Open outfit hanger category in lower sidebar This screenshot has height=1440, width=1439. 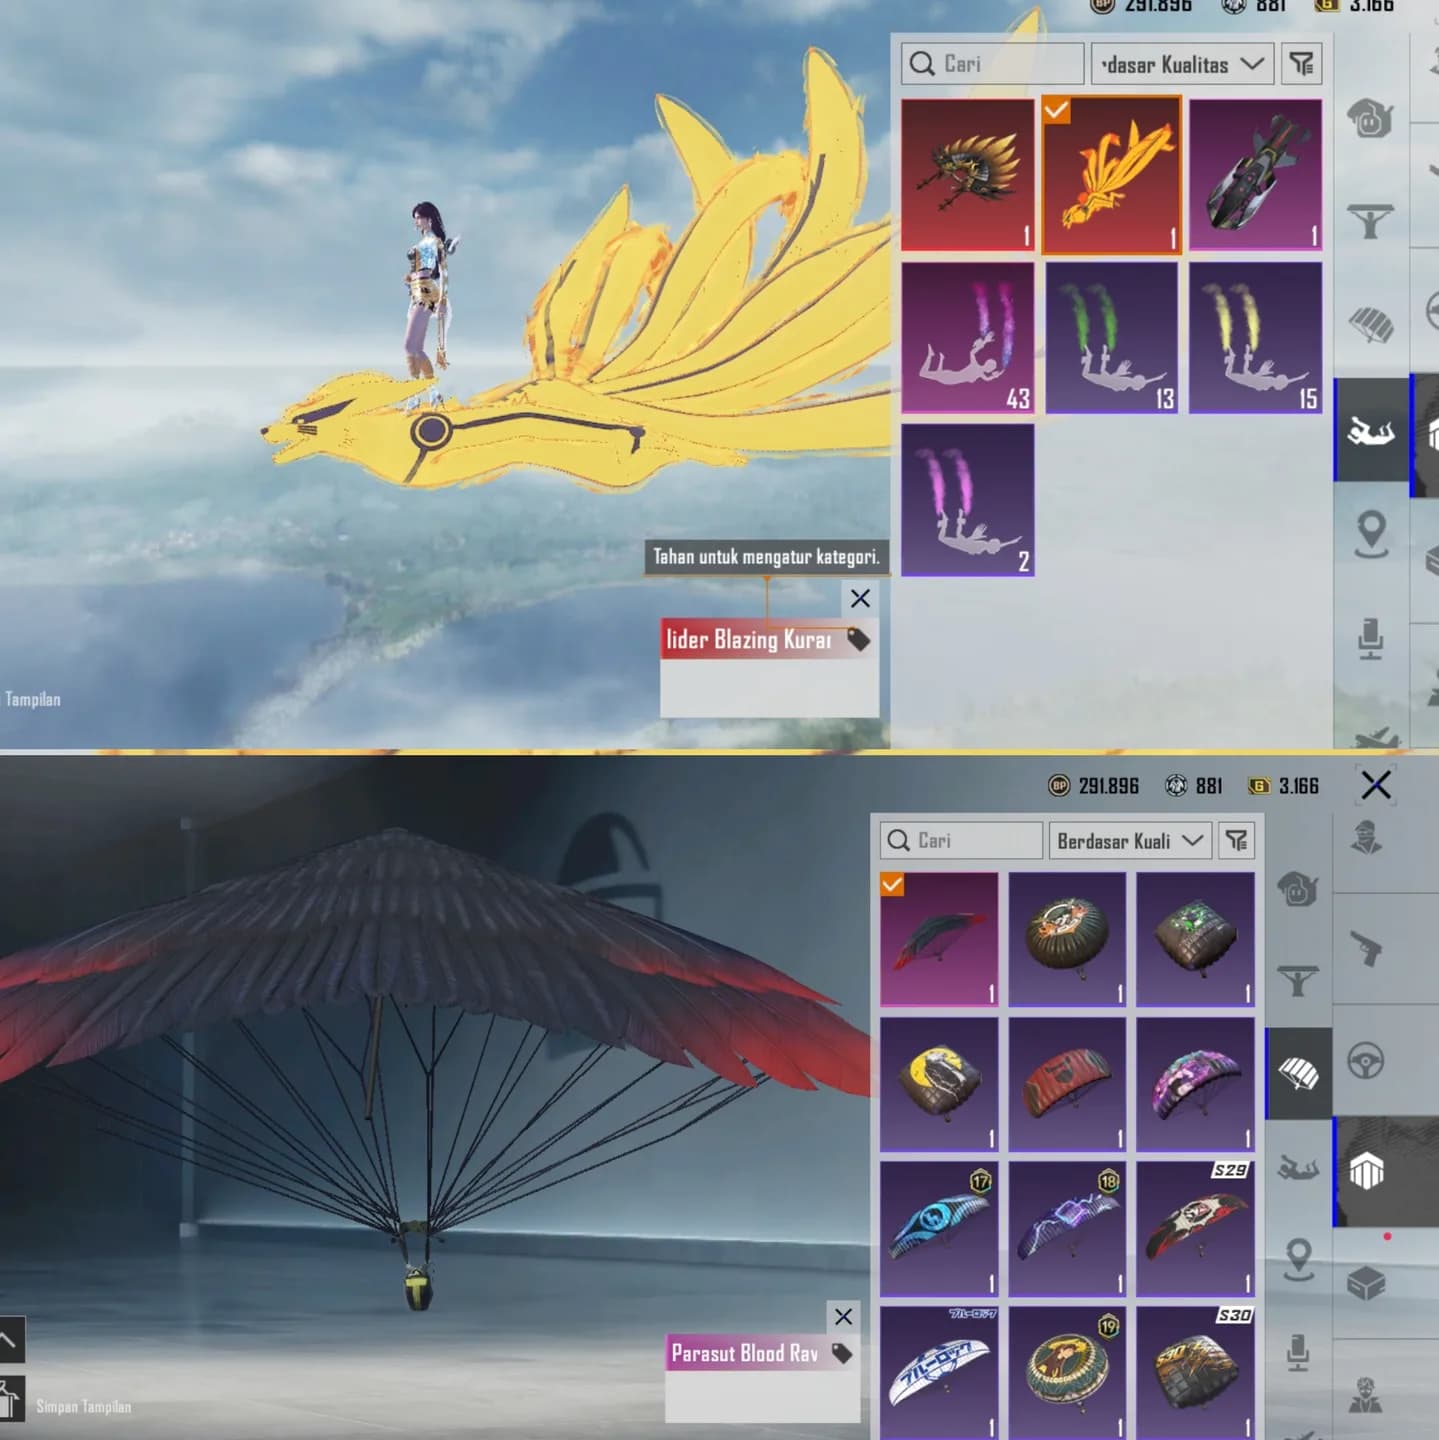coord(1298,980)
